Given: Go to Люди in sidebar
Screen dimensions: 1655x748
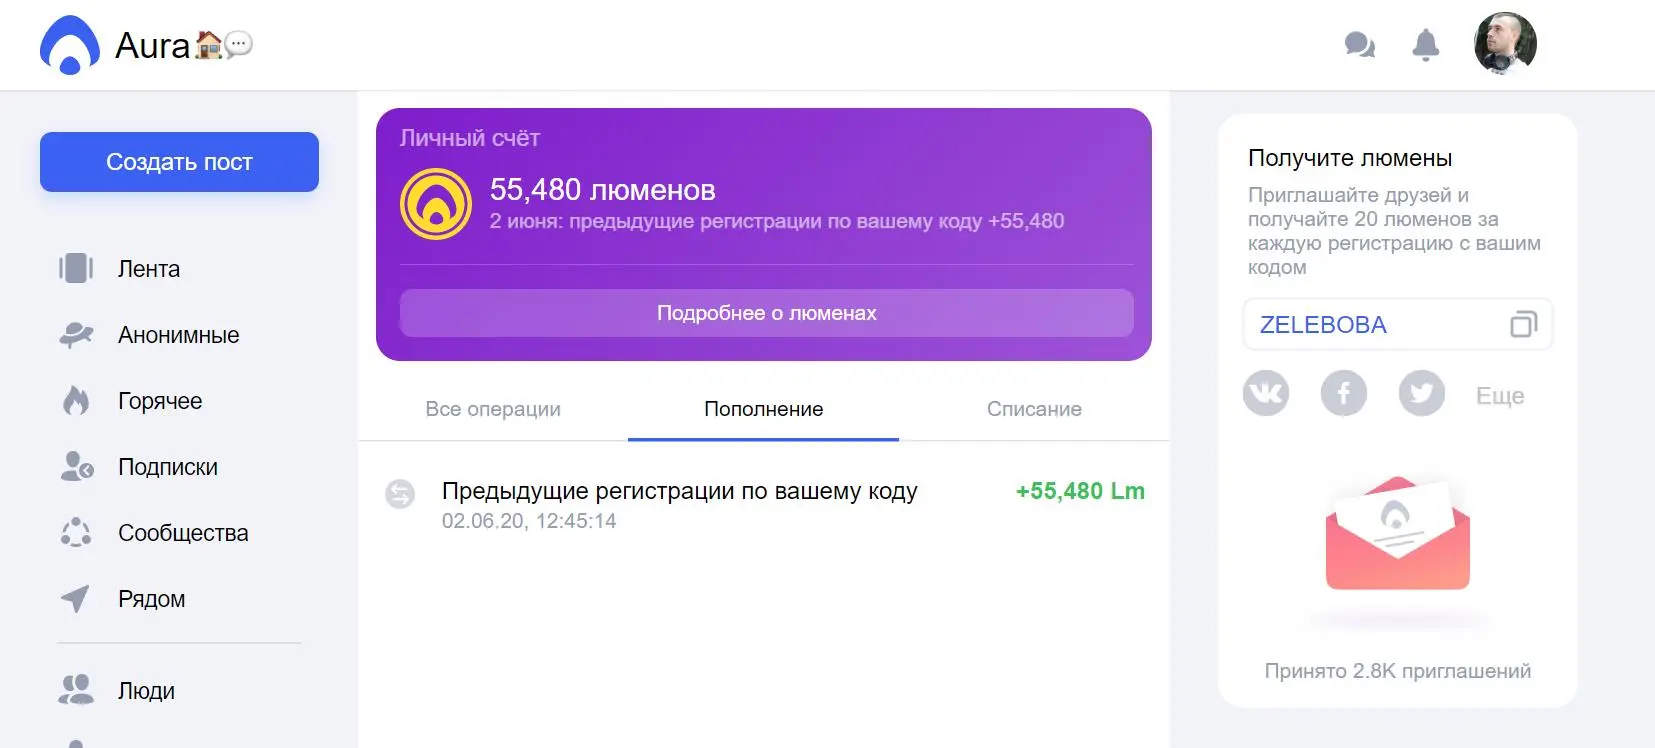Looking at the screenshot, I should point(146,691).
